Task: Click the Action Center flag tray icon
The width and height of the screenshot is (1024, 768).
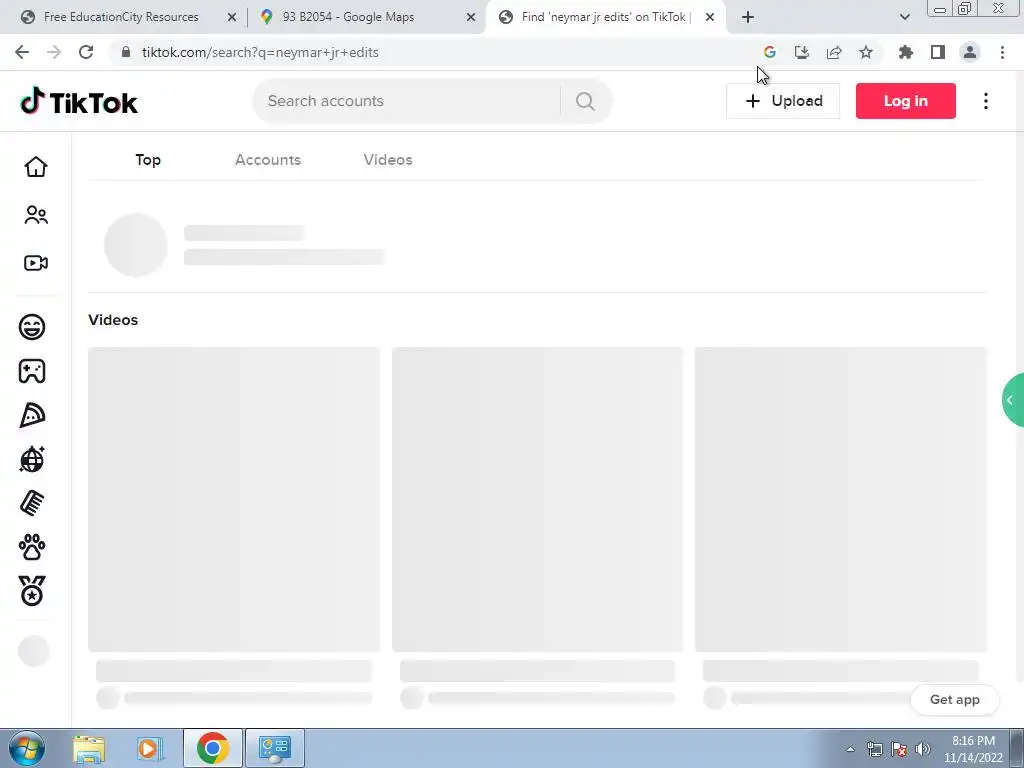Action: point(899,749)
